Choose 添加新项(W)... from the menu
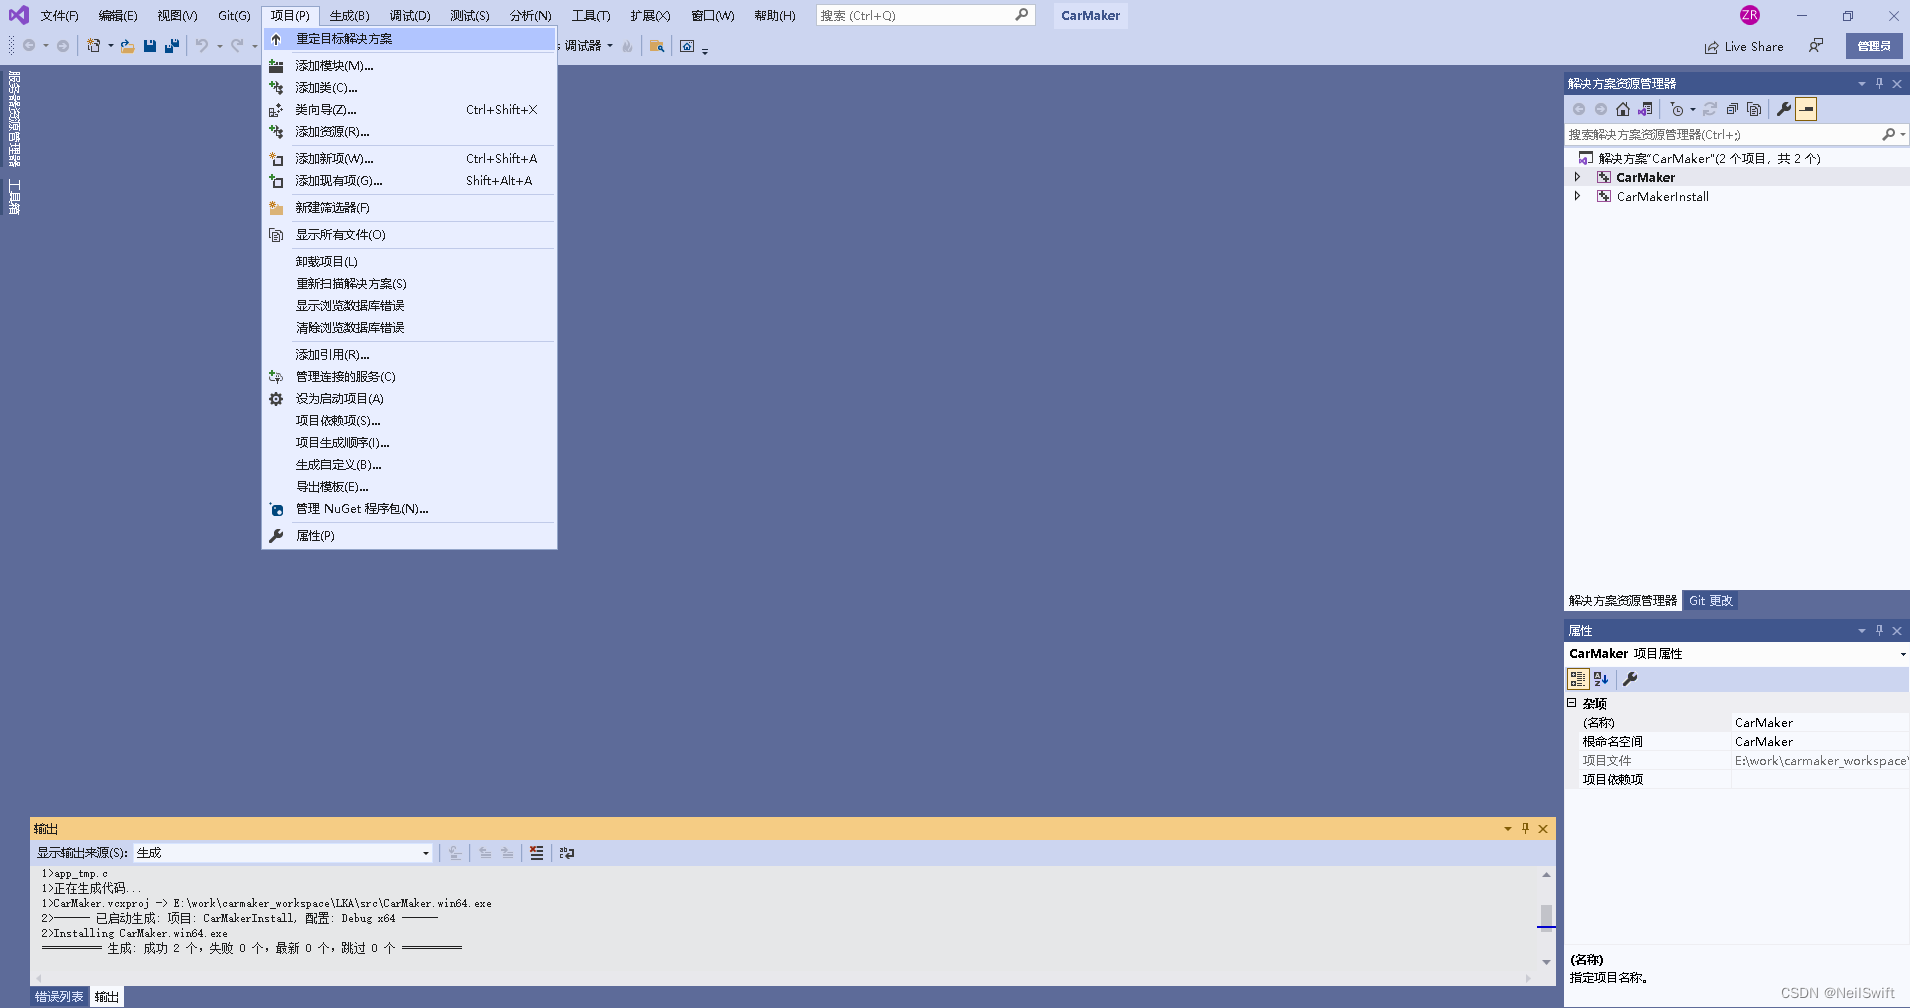 (409, 159)
